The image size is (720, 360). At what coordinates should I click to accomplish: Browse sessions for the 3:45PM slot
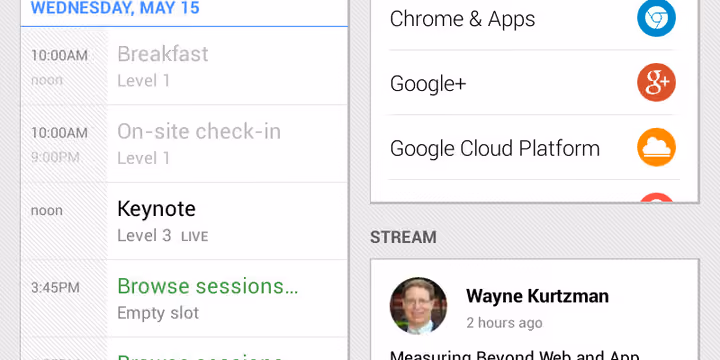tap(208, 286)
